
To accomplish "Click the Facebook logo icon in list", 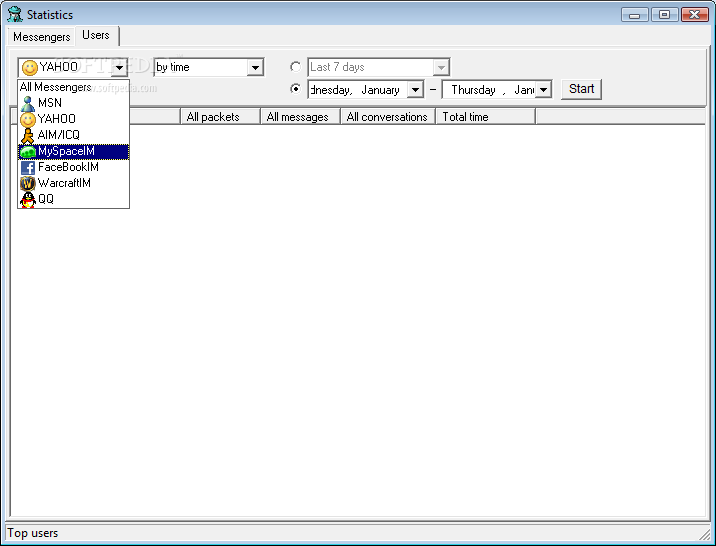I will click(x=27, y=168).
